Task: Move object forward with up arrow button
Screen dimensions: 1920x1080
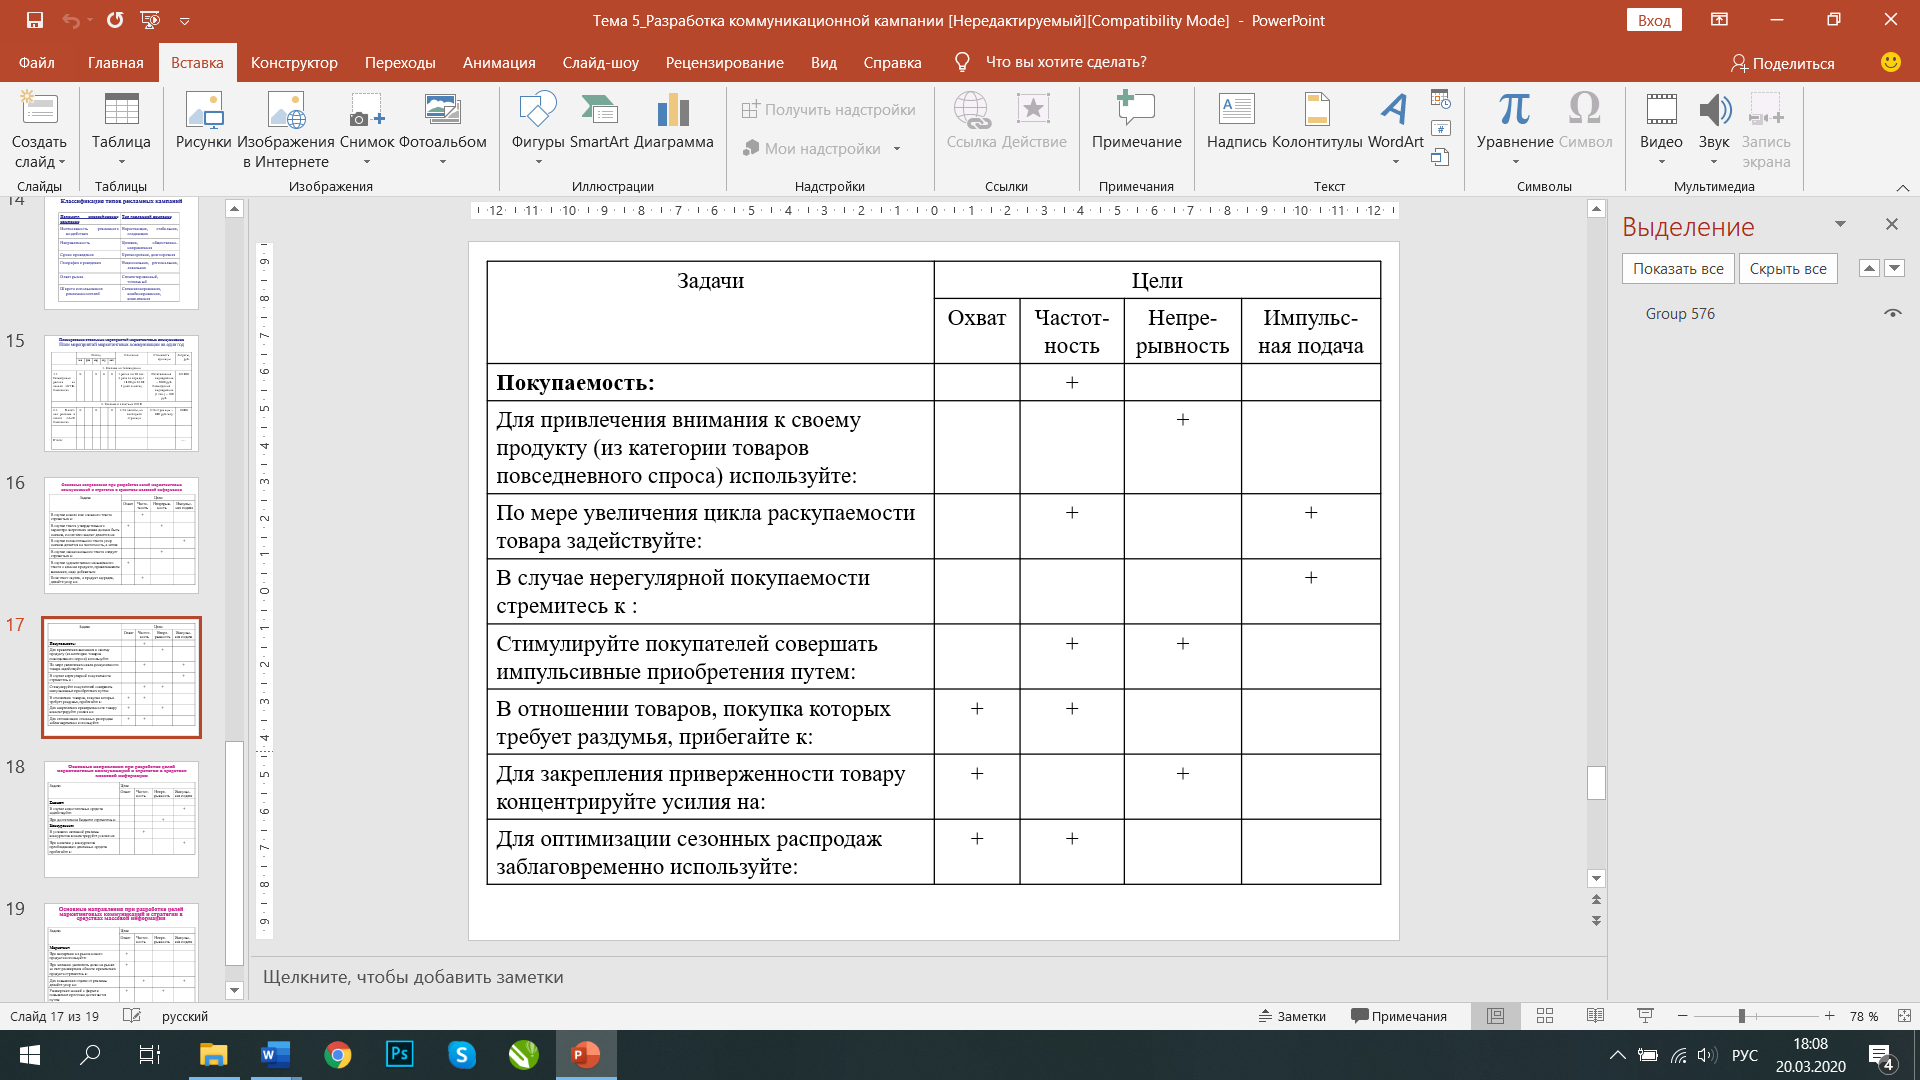Action: pos(1868,268)
